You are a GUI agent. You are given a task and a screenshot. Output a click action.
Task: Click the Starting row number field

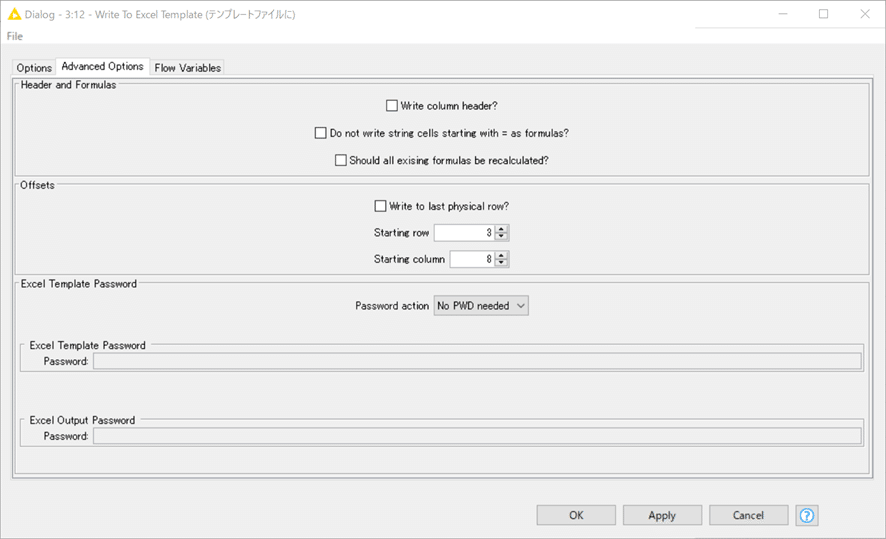click(464, 233)
